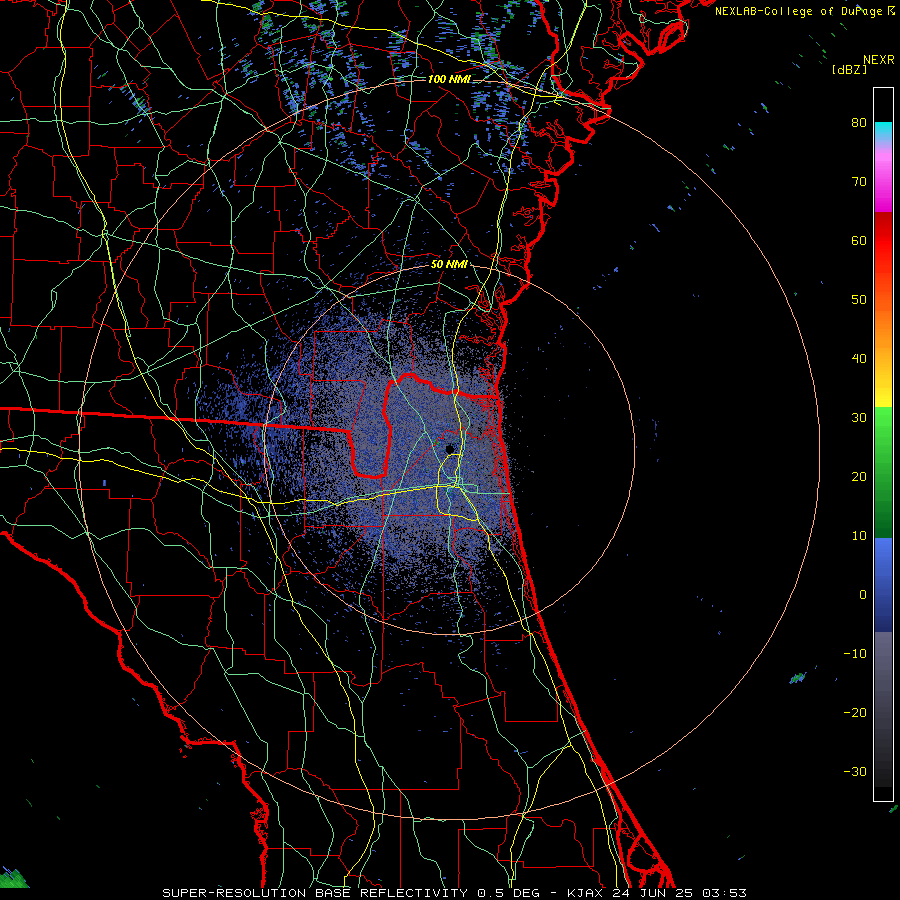This screenshot has width=900, height=900.
Task: Click the 70 dBZ scale value
Action: click(859, 181)
